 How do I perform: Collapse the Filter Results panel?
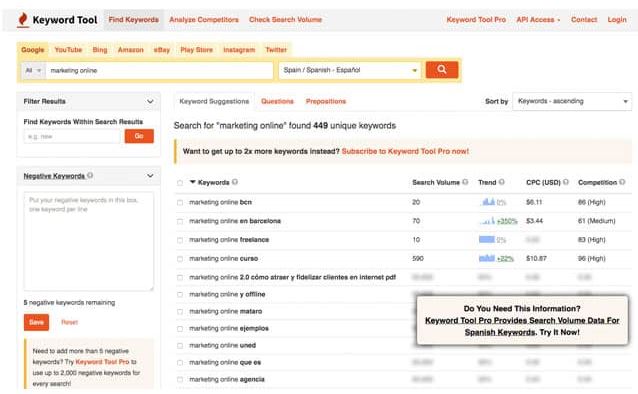pos(150,101)
